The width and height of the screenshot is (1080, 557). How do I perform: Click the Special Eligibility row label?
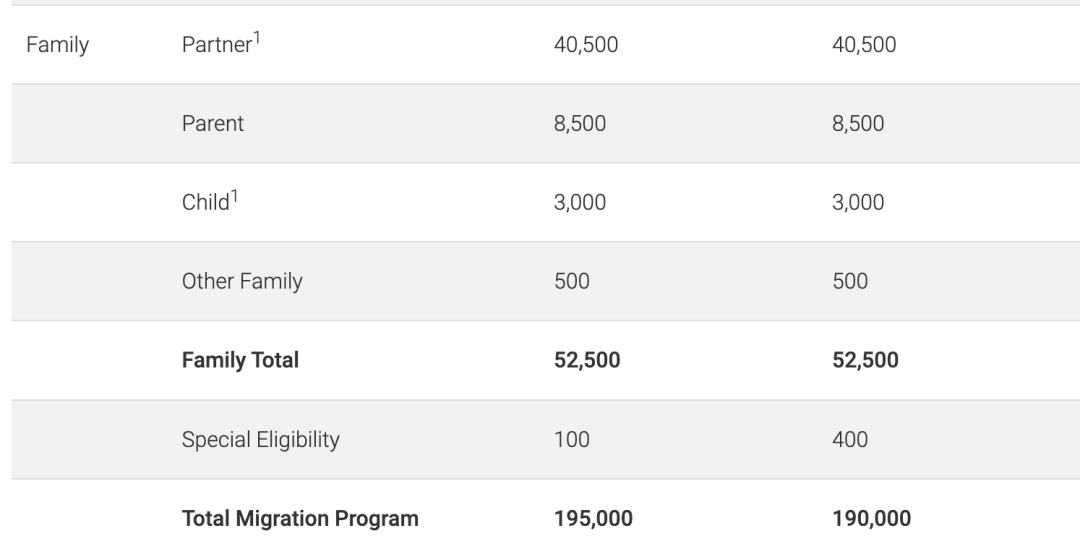coord(261,440)
